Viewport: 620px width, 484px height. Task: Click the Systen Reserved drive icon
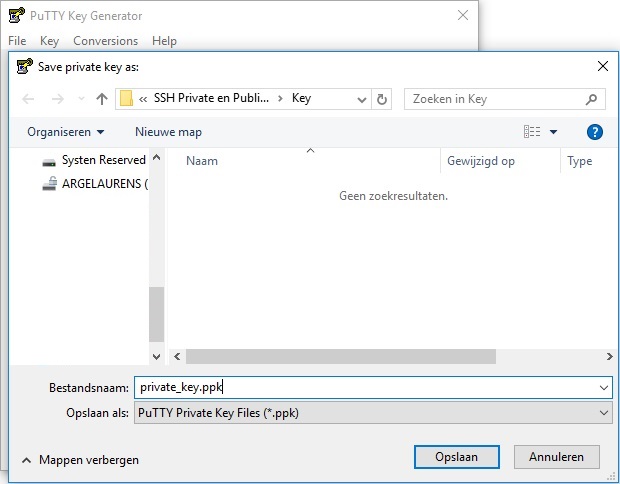point(49,162)
